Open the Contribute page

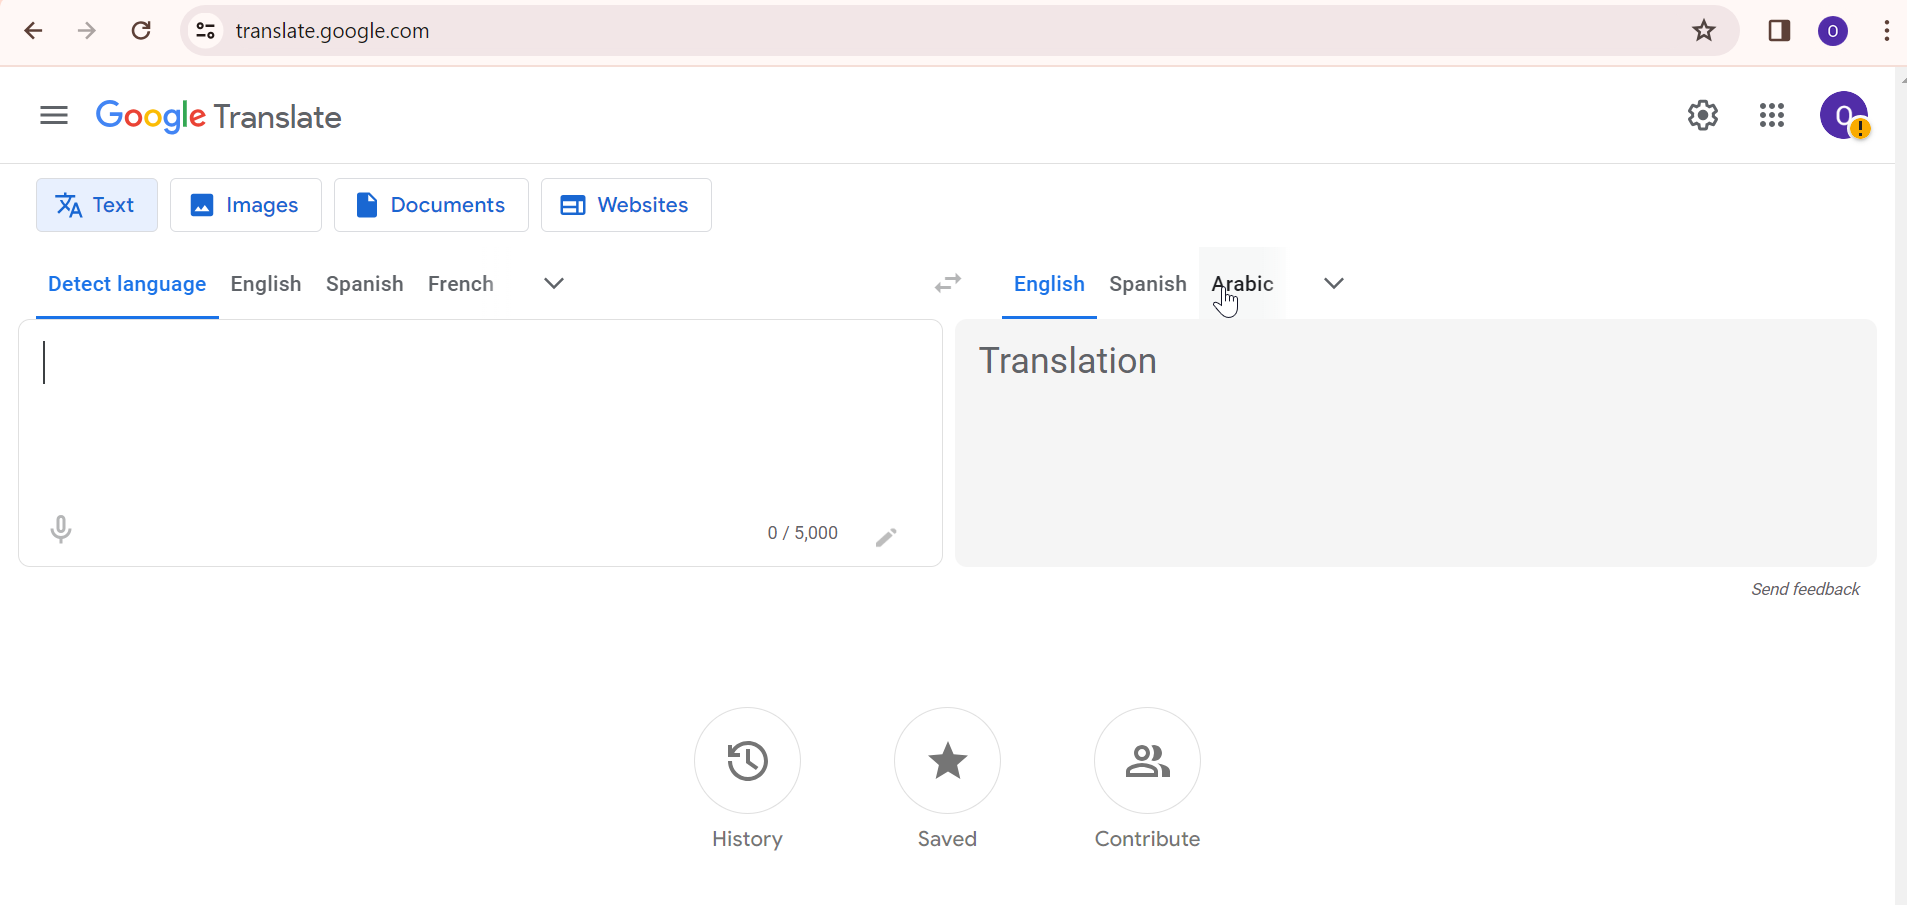tap(1147, 761)
